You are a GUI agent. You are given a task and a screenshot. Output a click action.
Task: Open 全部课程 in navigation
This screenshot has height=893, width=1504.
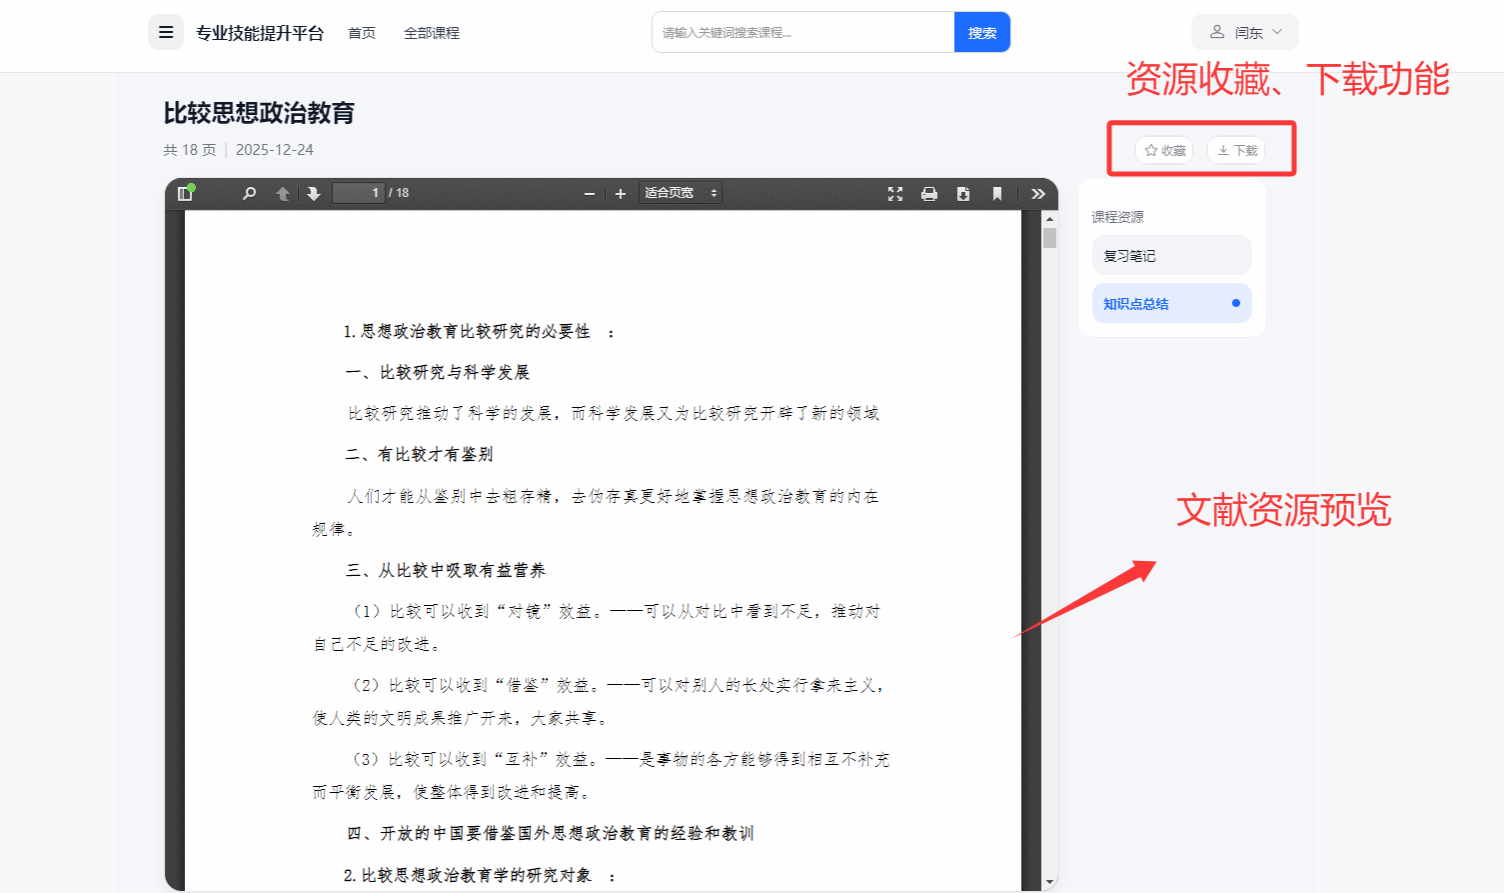431,33
